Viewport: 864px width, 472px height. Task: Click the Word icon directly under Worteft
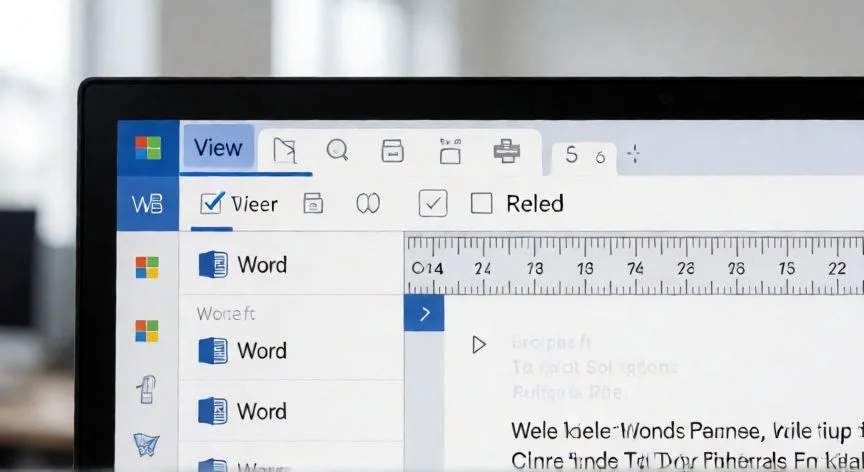click(213, 351)
